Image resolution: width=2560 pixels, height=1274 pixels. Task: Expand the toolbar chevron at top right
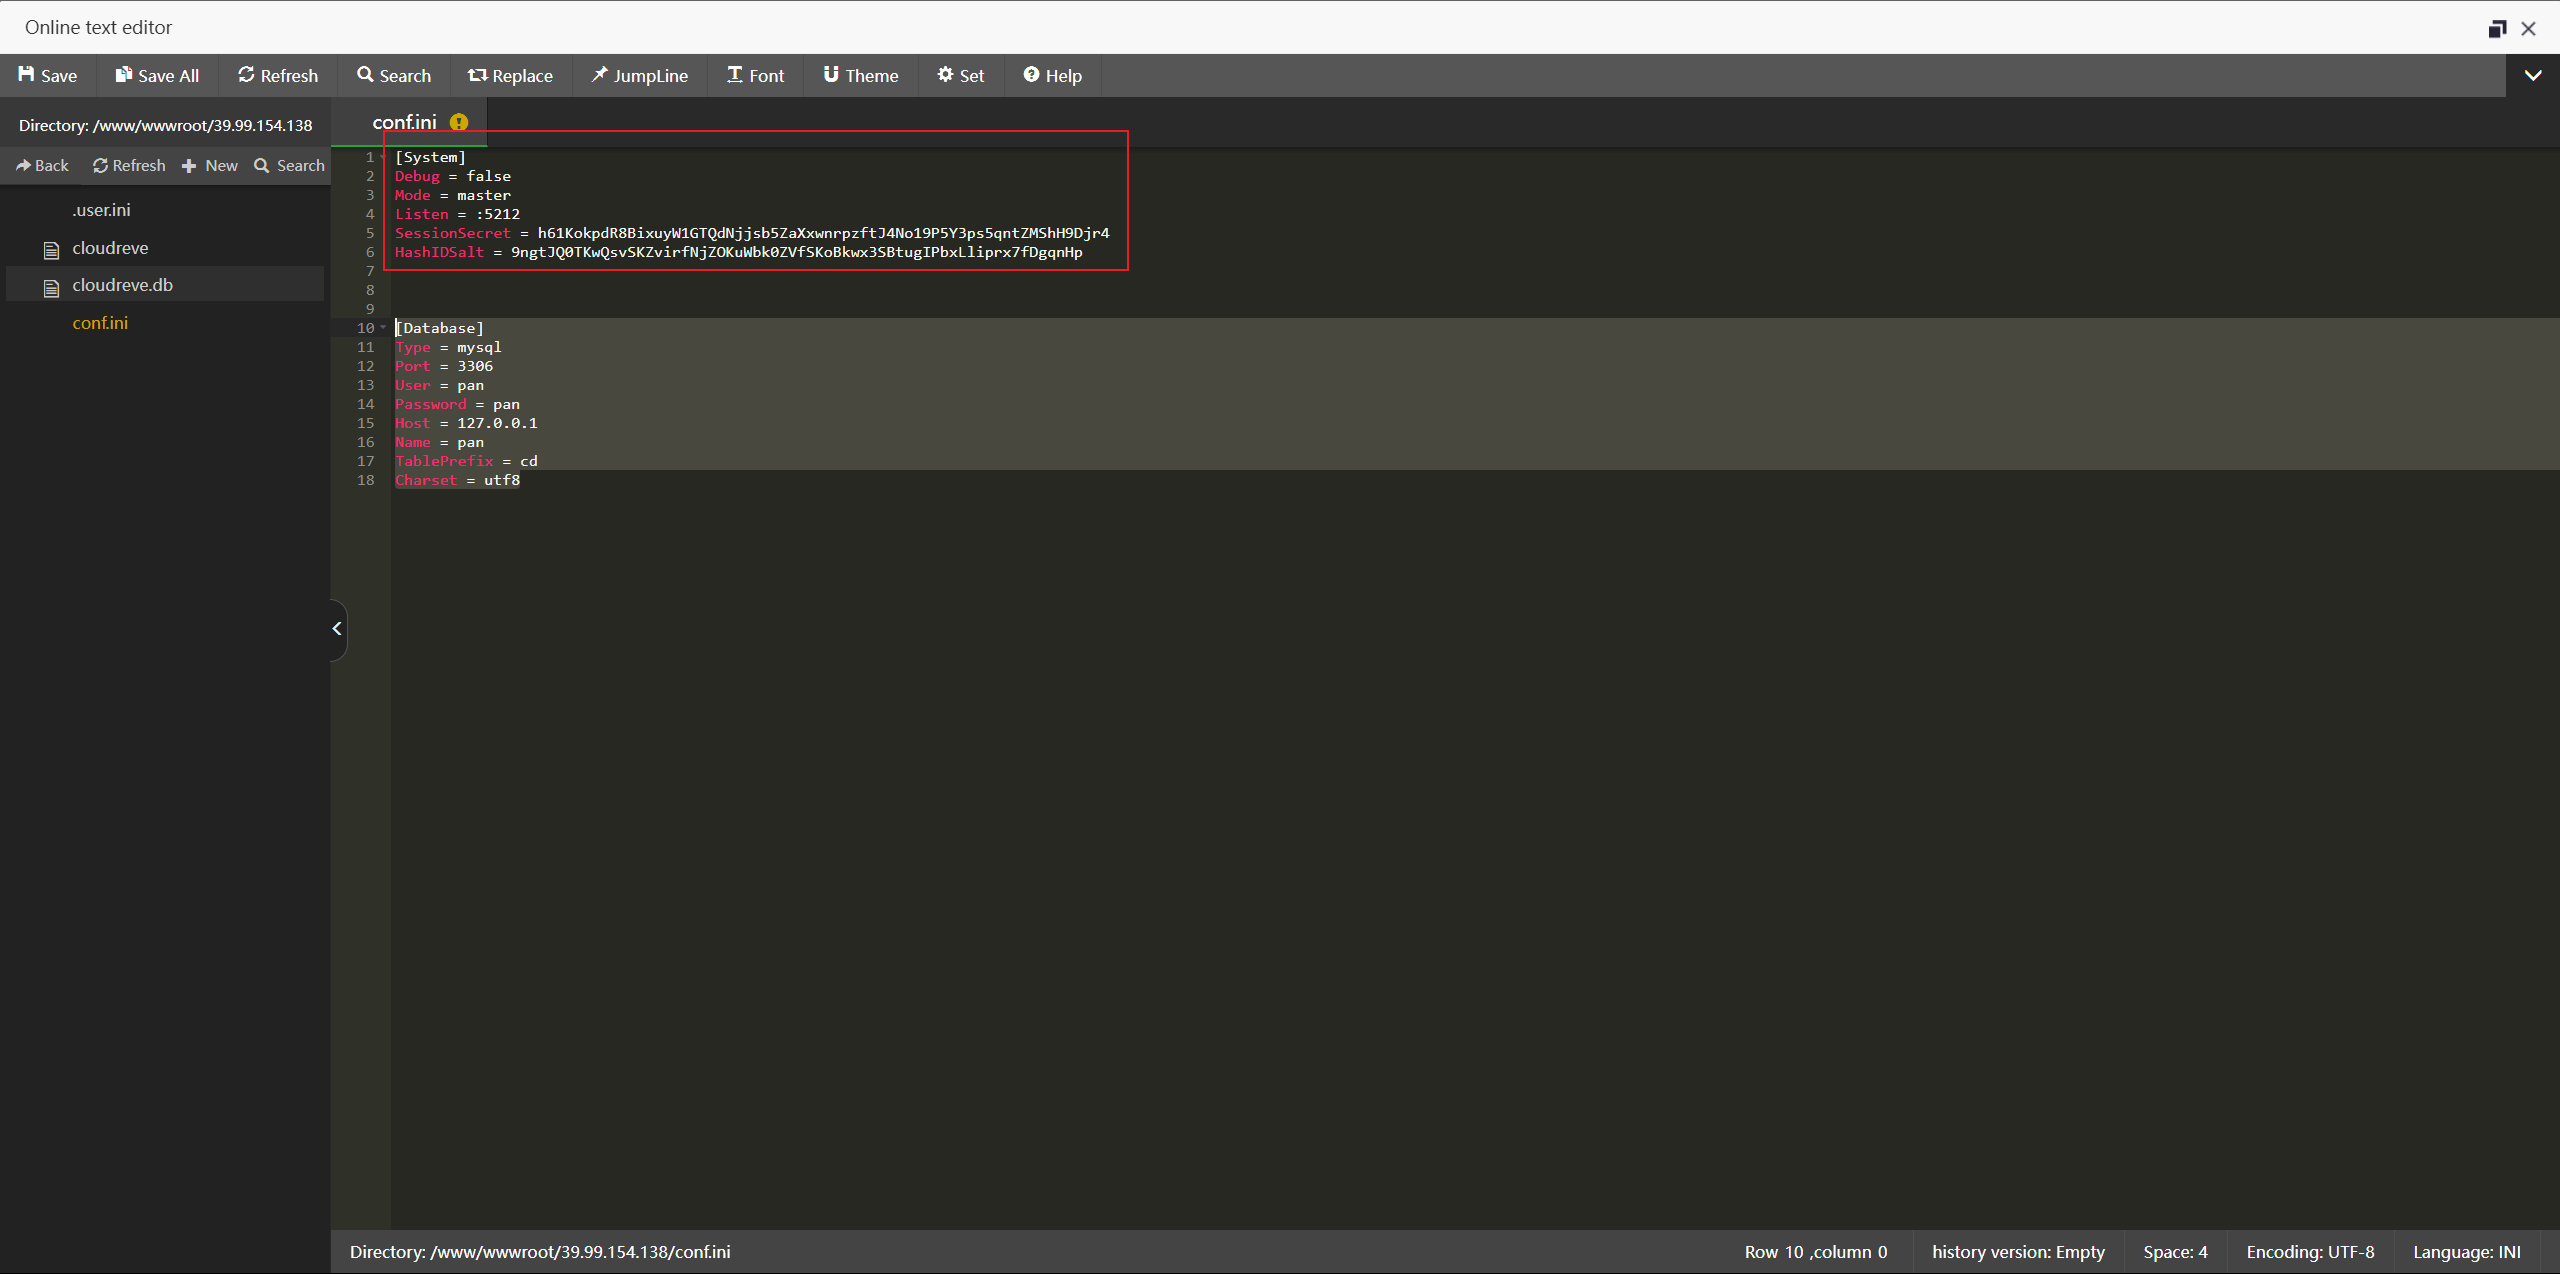[x=2532, y=76]
